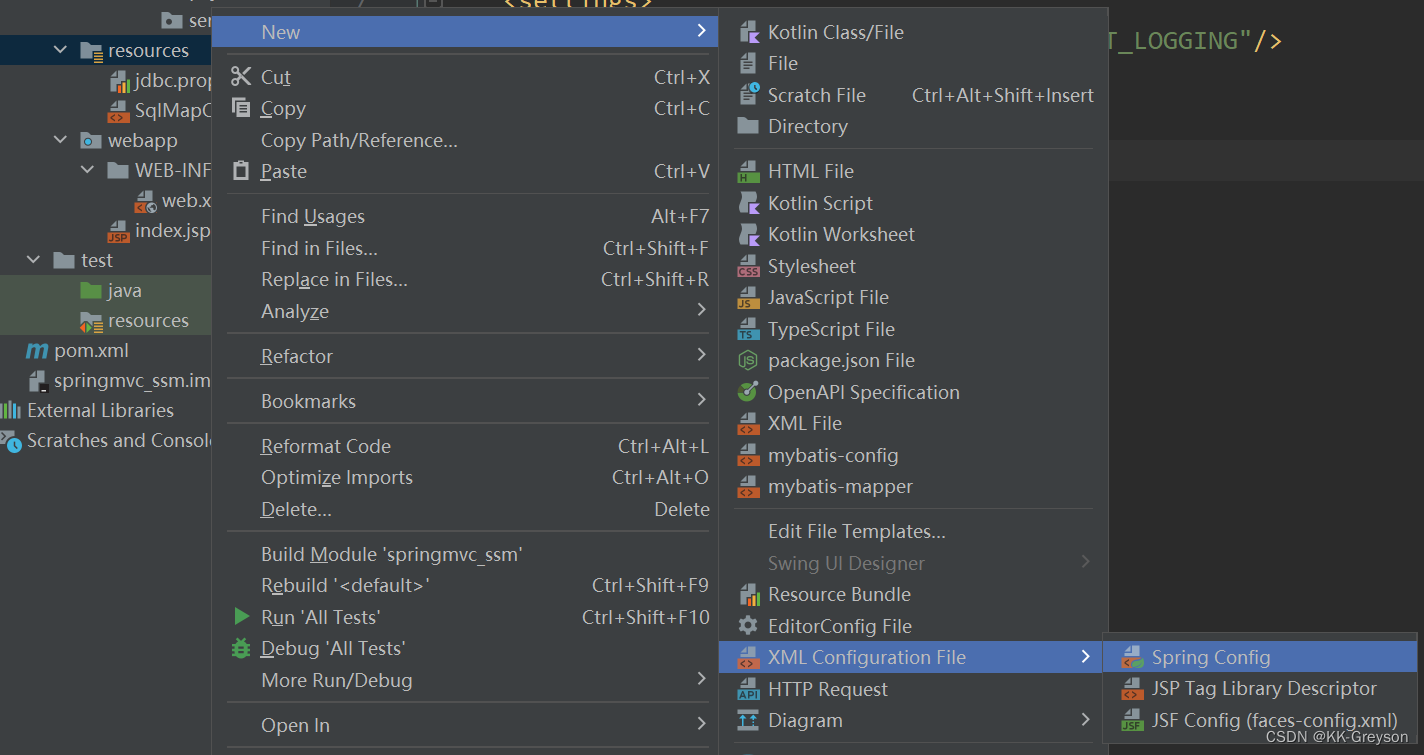The image size is (1424, 755).
Task: Select web.xml file under WEB-INF
Action: (x=186, y=201)
